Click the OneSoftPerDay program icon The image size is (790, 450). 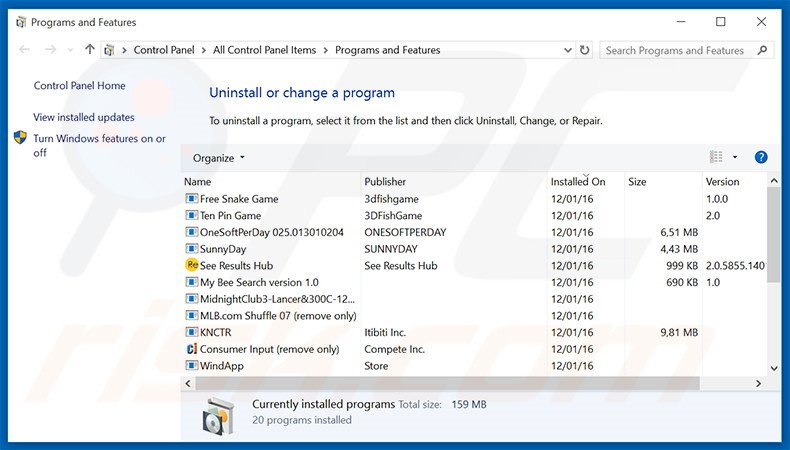191,232
